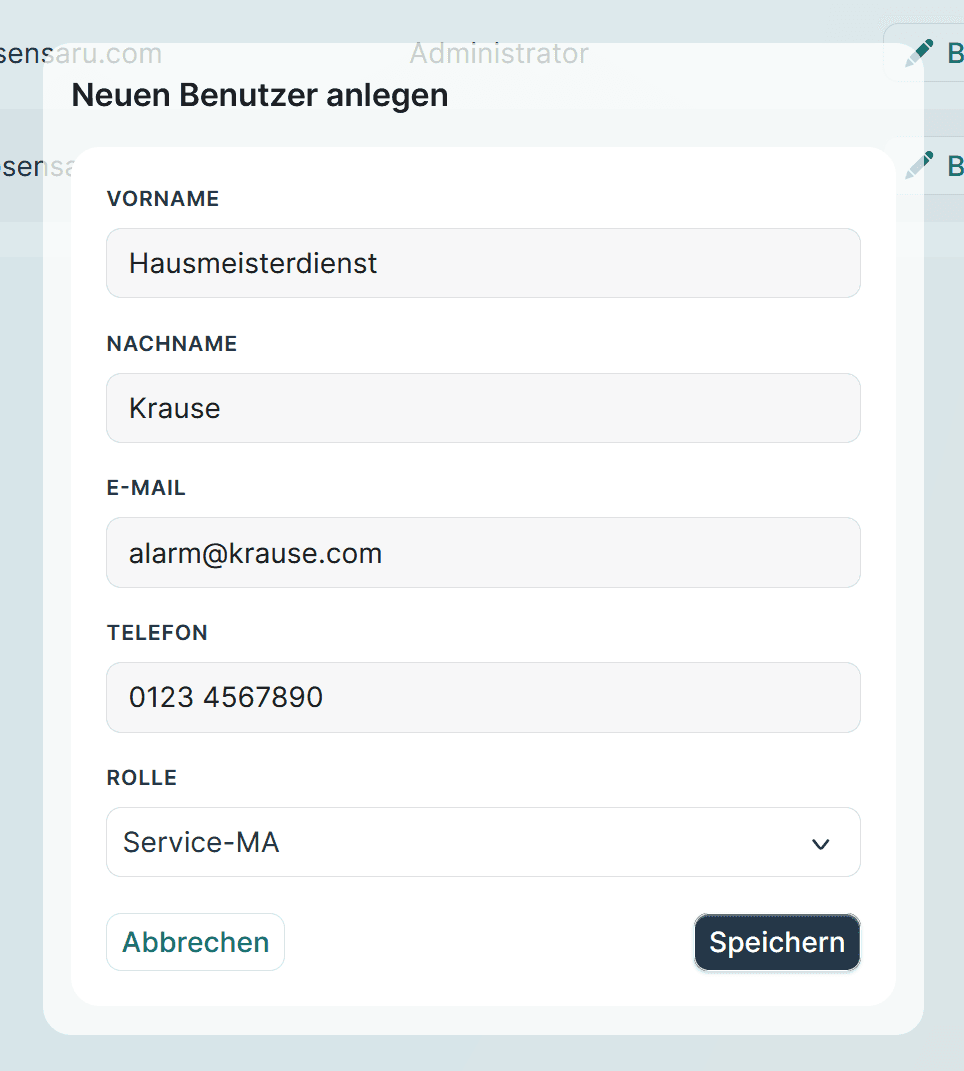Click the dimmed Administrator role text behind dialog
The height and width of the screenshot is (1071, 964).
pyautogui.click(x=499, y=53)
